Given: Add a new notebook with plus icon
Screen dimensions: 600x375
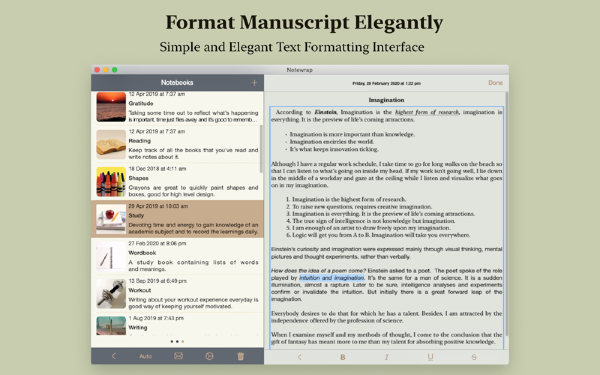Looking at the screenshot, I should (254, 83).
